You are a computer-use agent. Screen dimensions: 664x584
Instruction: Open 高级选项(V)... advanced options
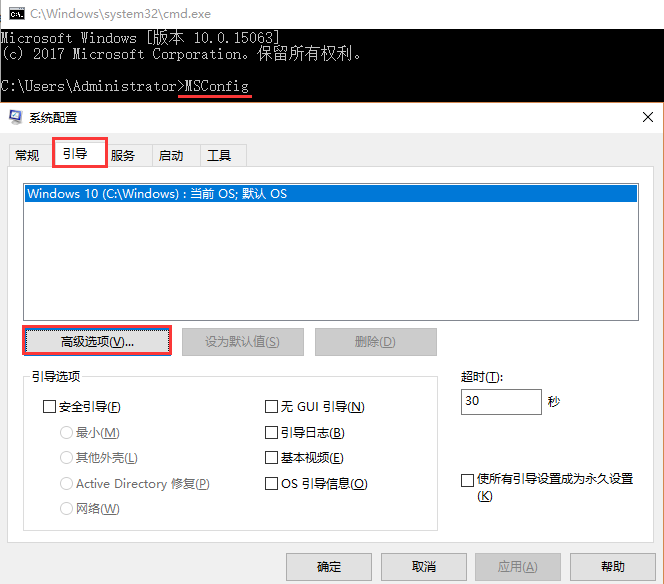pyautogui.click(x=97, y=341)
